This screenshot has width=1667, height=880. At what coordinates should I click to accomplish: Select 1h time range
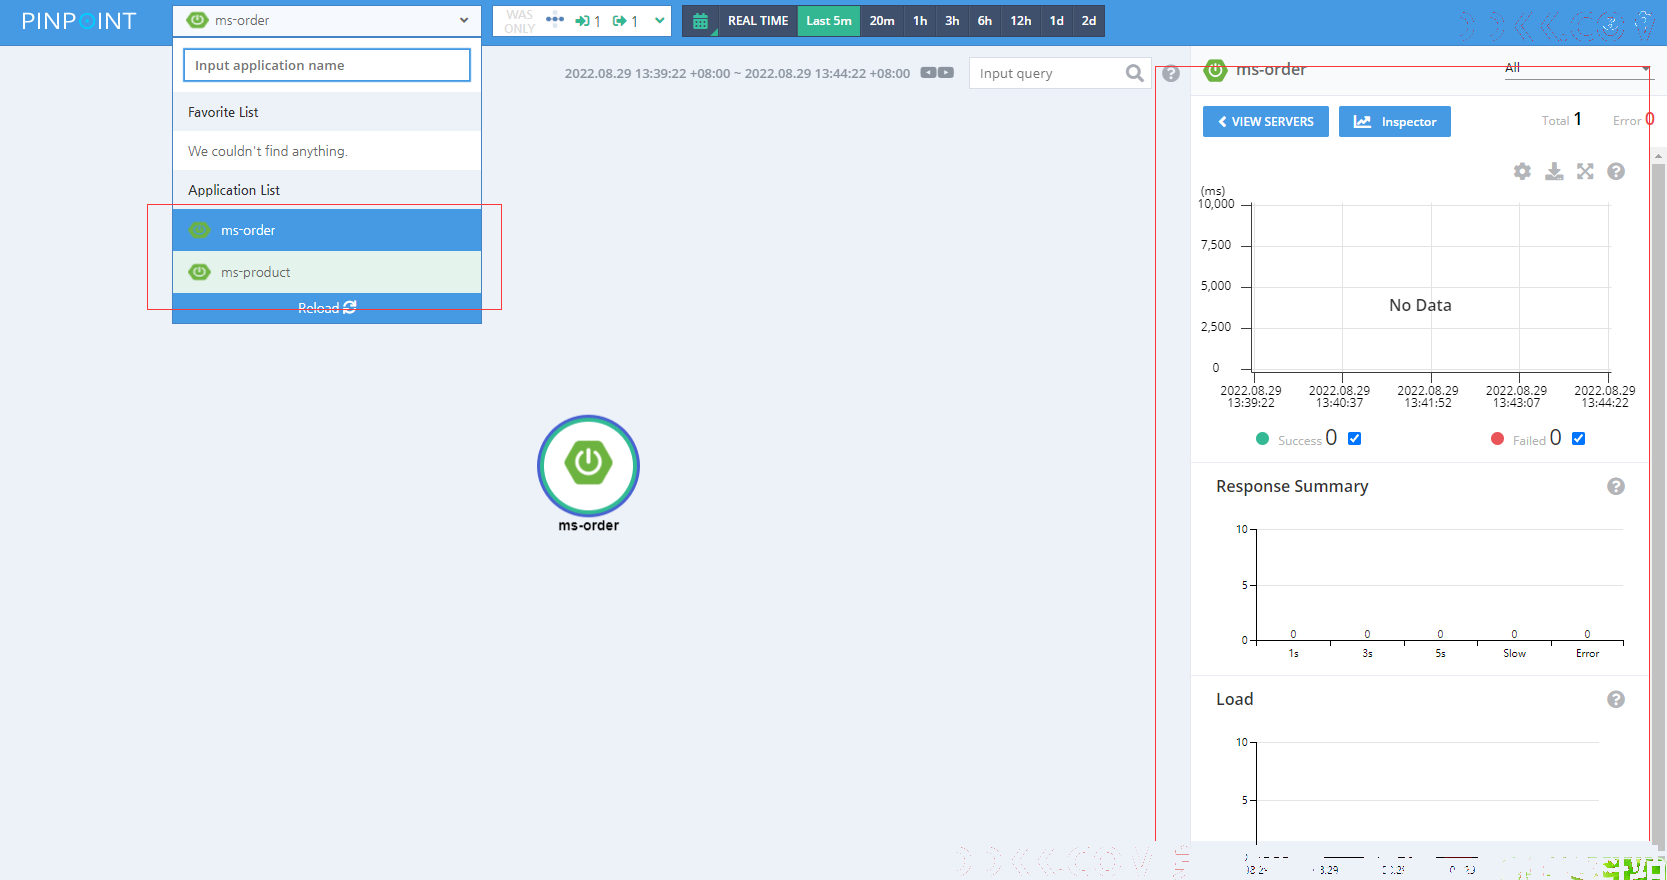920,21
